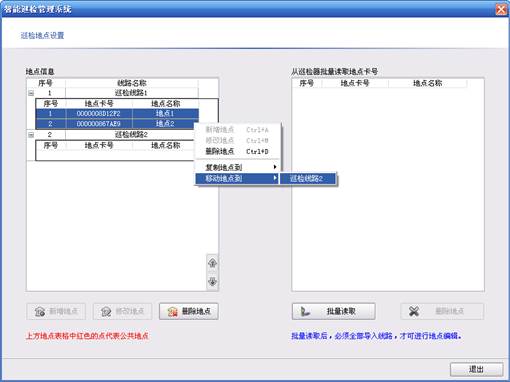The height and width of the screenshot is (382, 510).
Task: Click the move-up arrow icon
Action: coord(212,263)
